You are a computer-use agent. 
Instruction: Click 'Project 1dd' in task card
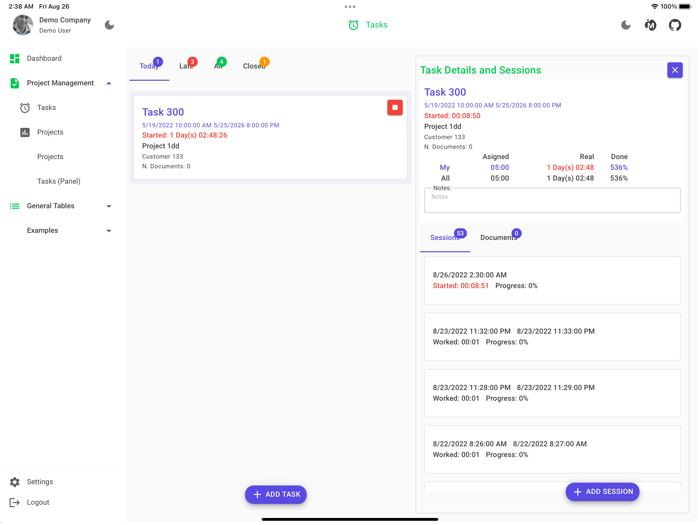click(x=161, y=146)
